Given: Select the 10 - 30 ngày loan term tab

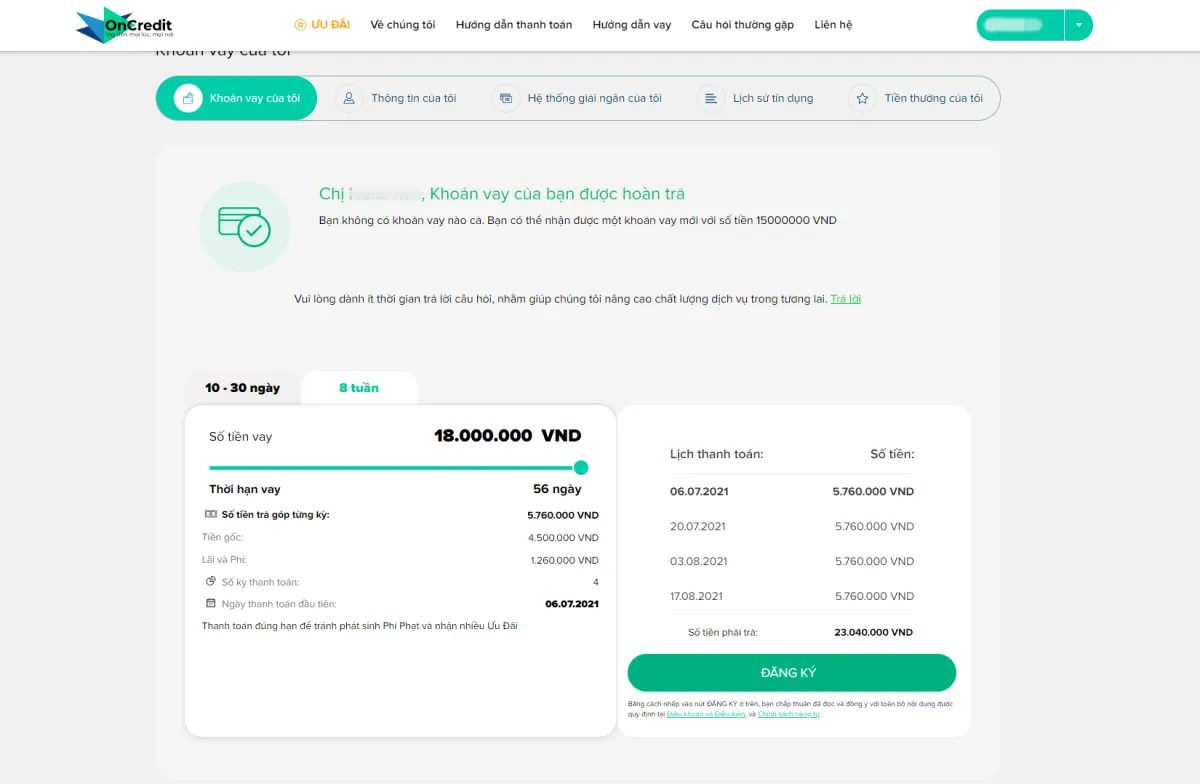Looking at the screenshot, I should (243, 388).
